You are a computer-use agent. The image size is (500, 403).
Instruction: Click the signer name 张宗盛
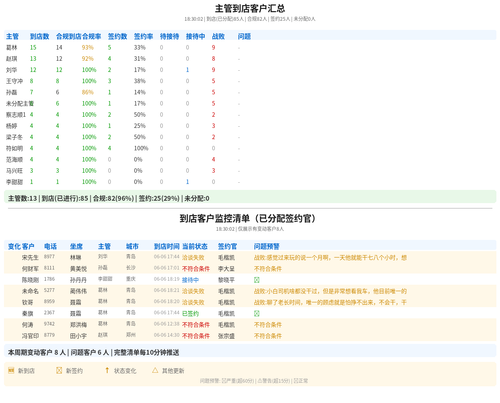(226, 336)
